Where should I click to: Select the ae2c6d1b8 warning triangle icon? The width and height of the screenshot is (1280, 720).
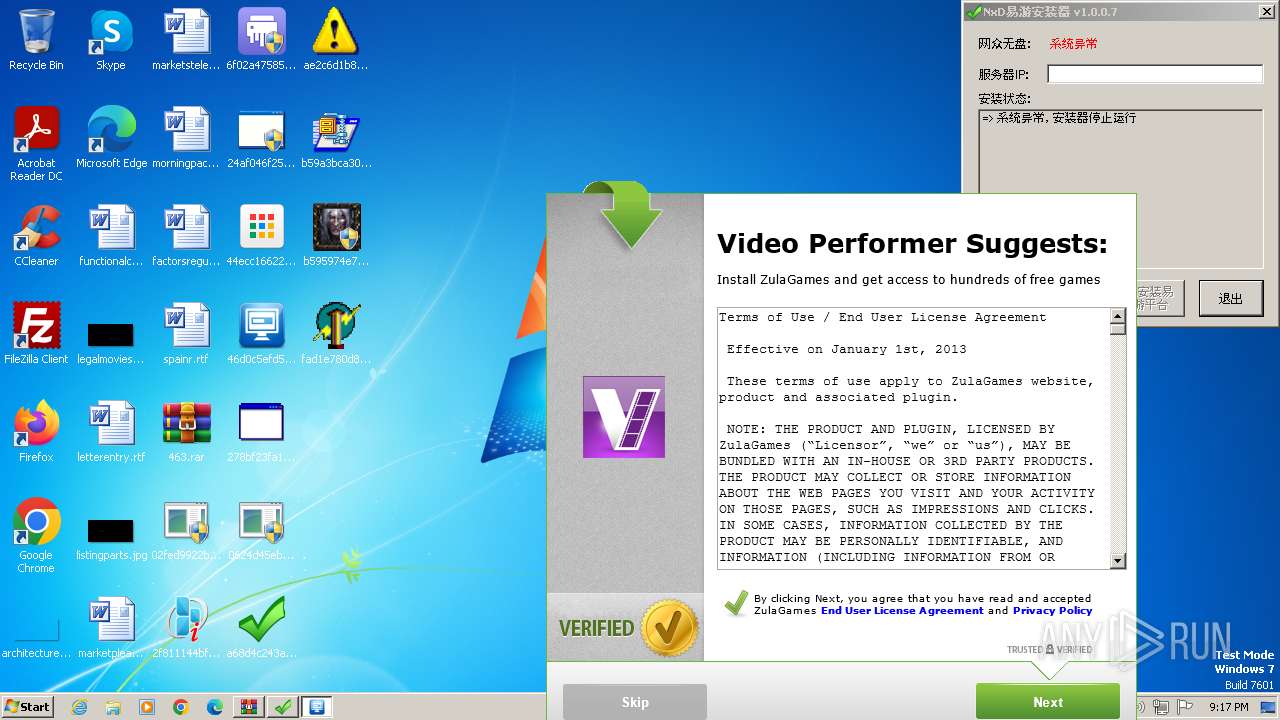pyautogui.click(x=335, y=40)
